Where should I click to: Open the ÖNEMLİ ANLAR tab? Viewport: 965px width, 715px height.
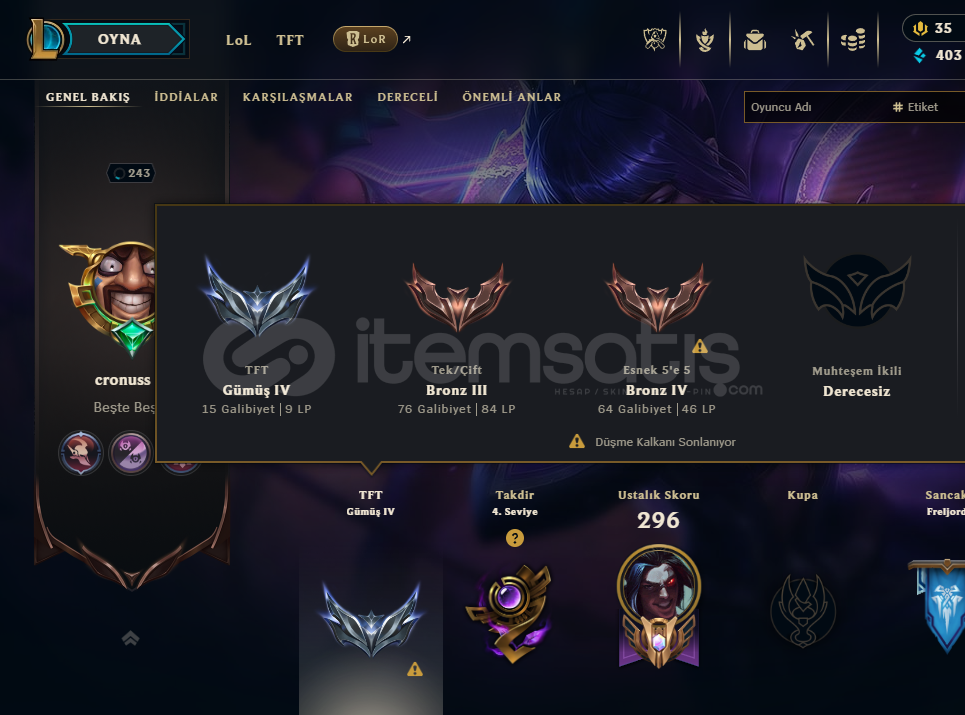coord(511,97)
